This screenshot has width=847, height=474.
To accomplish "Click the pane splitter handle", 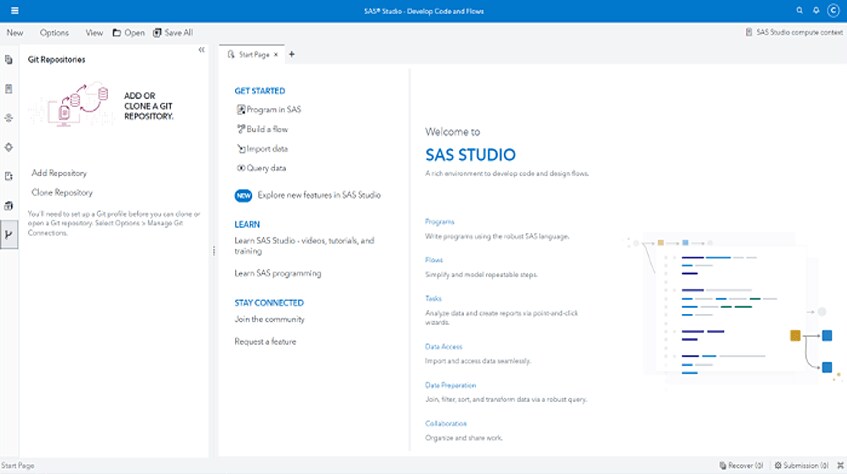I will coord(214,251).
